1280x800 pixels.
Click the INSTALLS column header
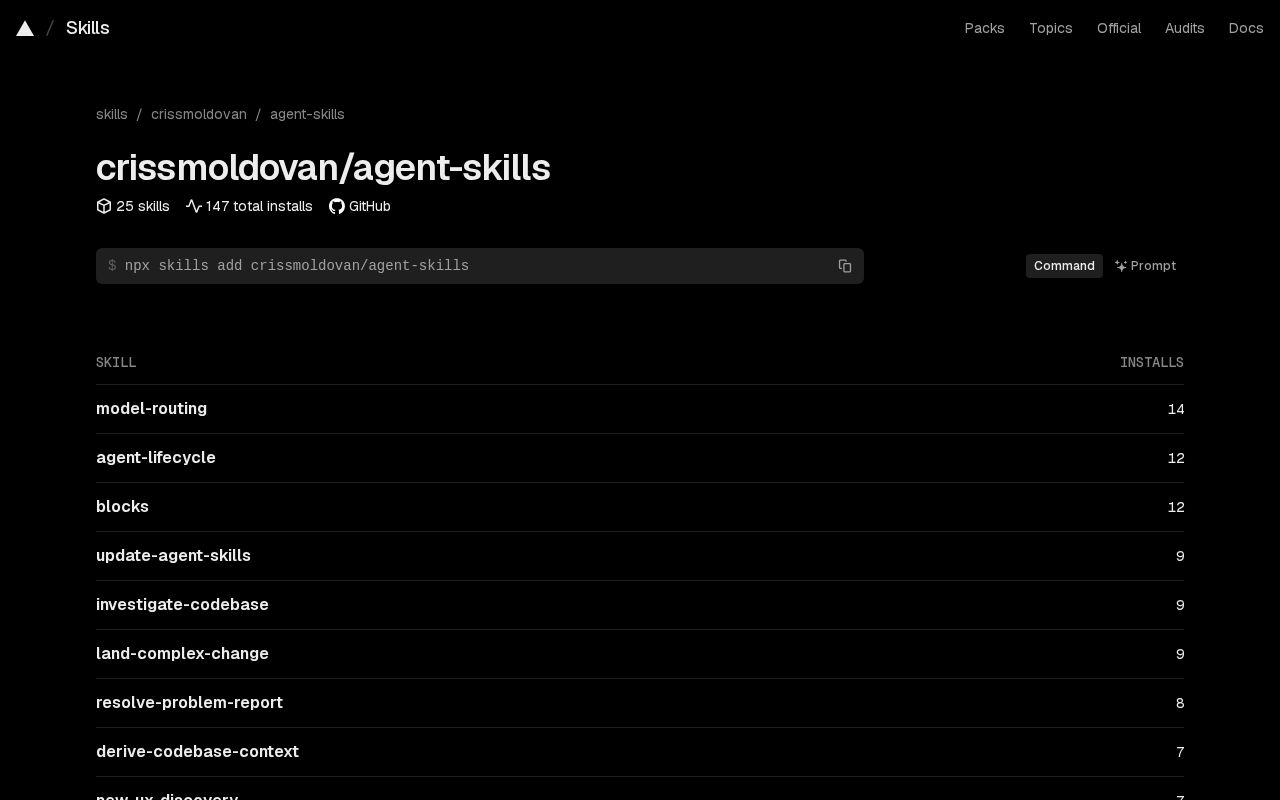[1152, 362]
